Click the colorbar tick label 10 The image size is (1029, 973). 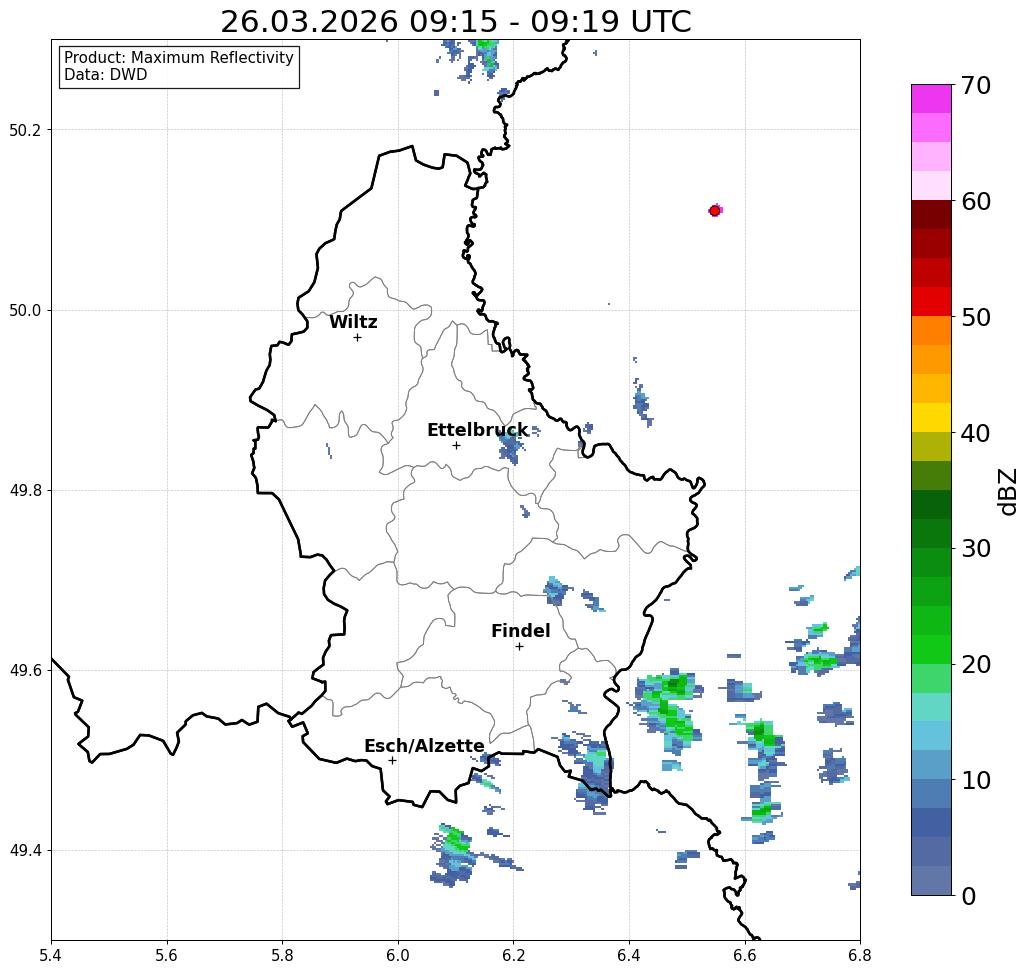pyautogui.click(x=976, y=780)
